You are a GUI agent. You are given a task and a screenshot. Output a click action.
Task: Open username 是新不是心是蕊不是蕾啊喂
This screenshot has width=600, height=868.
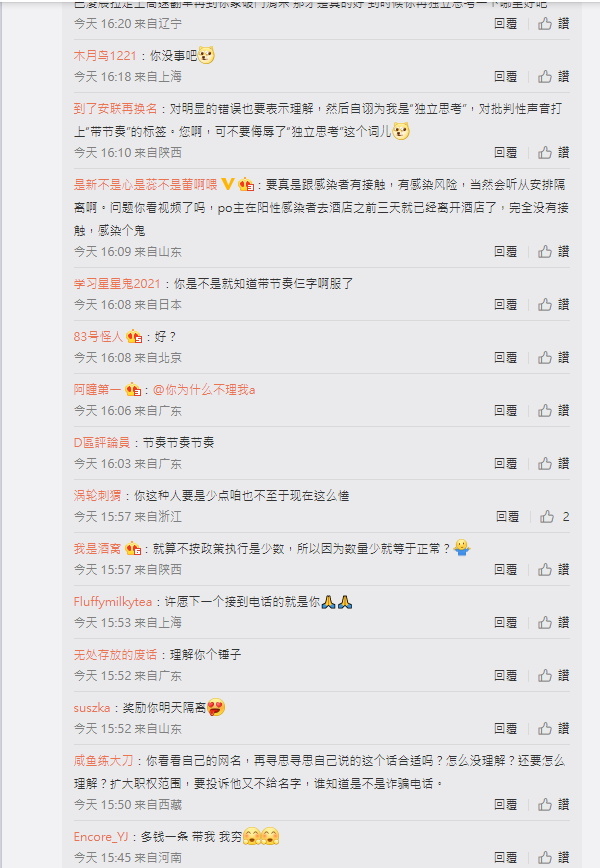point(145,184)
